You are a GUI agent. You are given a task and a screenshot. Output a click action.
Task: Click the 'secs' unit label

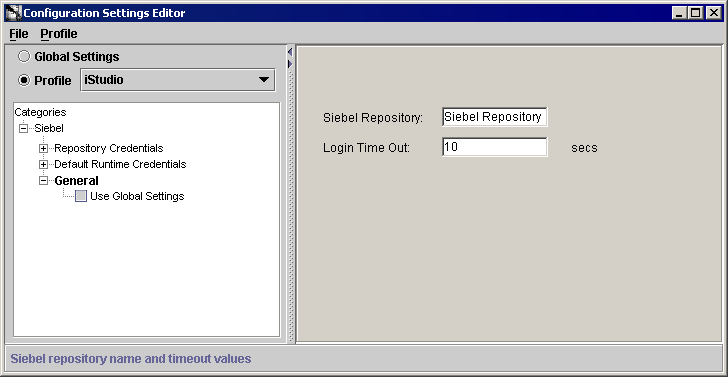[x=584, y=148]
